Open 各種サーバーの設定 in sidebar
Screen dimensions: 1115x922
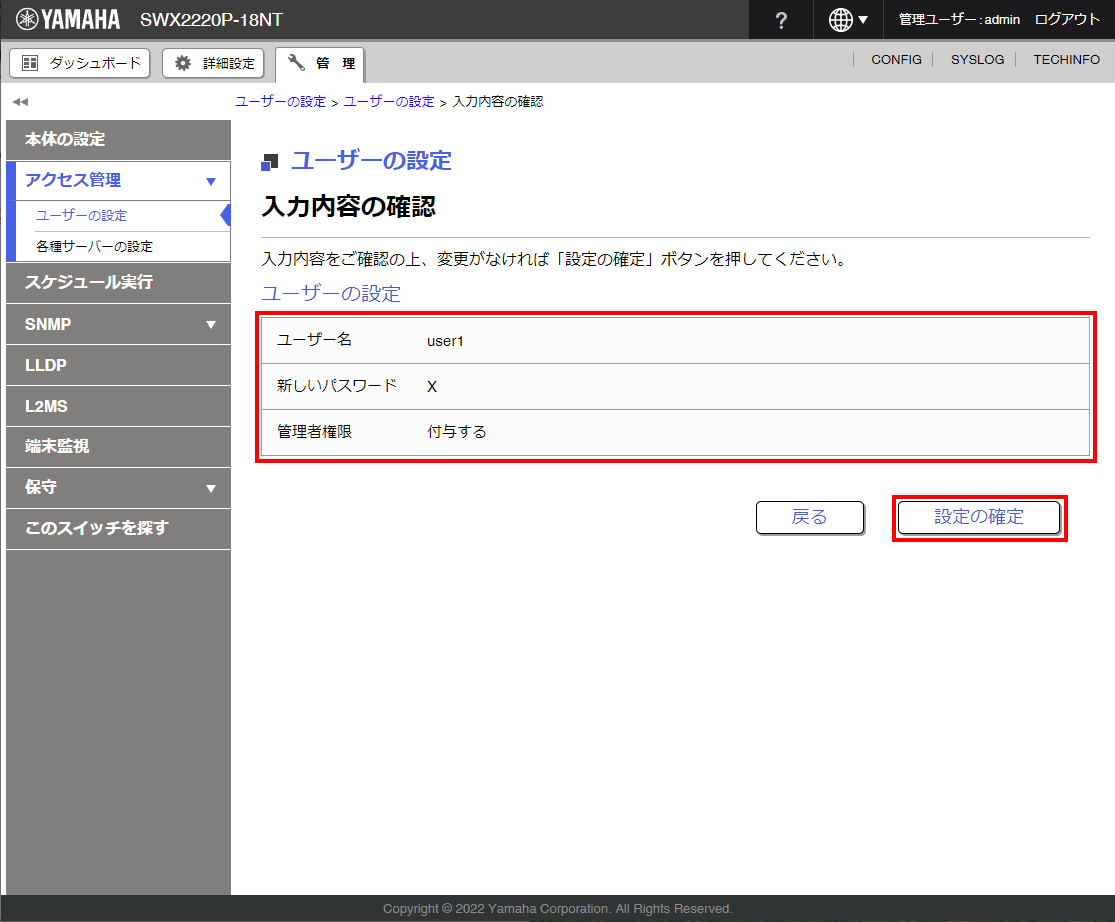coord(94,246)
